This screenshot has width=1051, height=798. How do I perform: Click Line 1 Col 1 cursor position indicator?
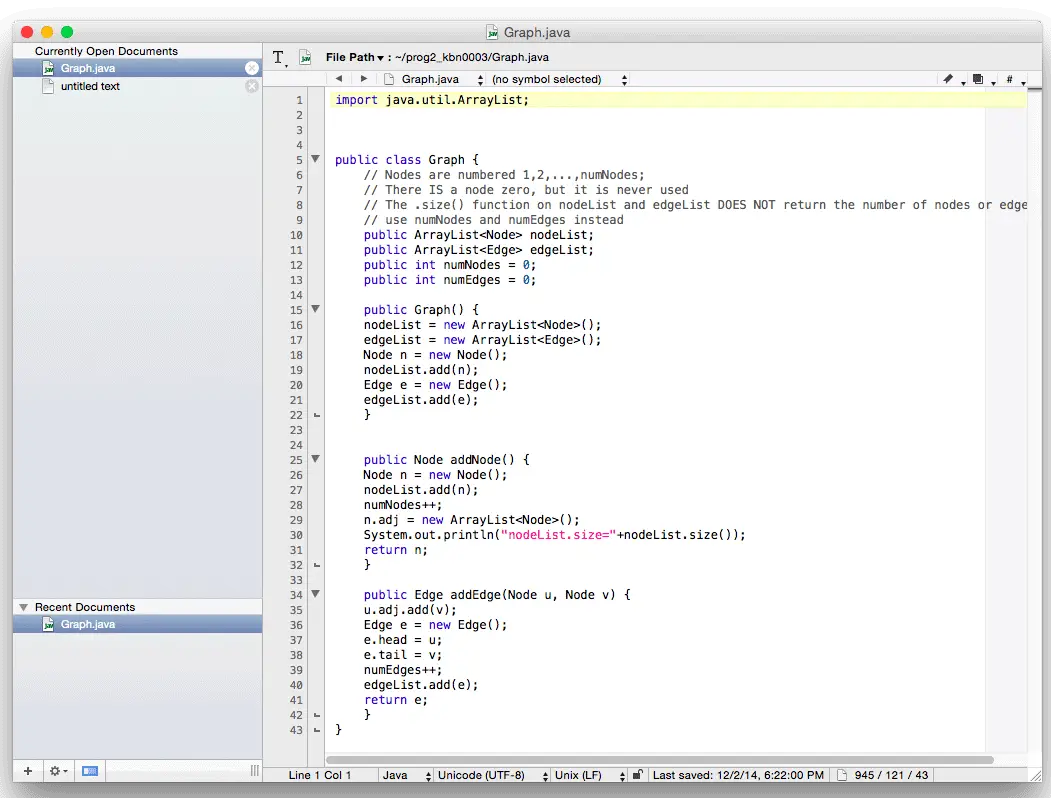pos(320,775)
